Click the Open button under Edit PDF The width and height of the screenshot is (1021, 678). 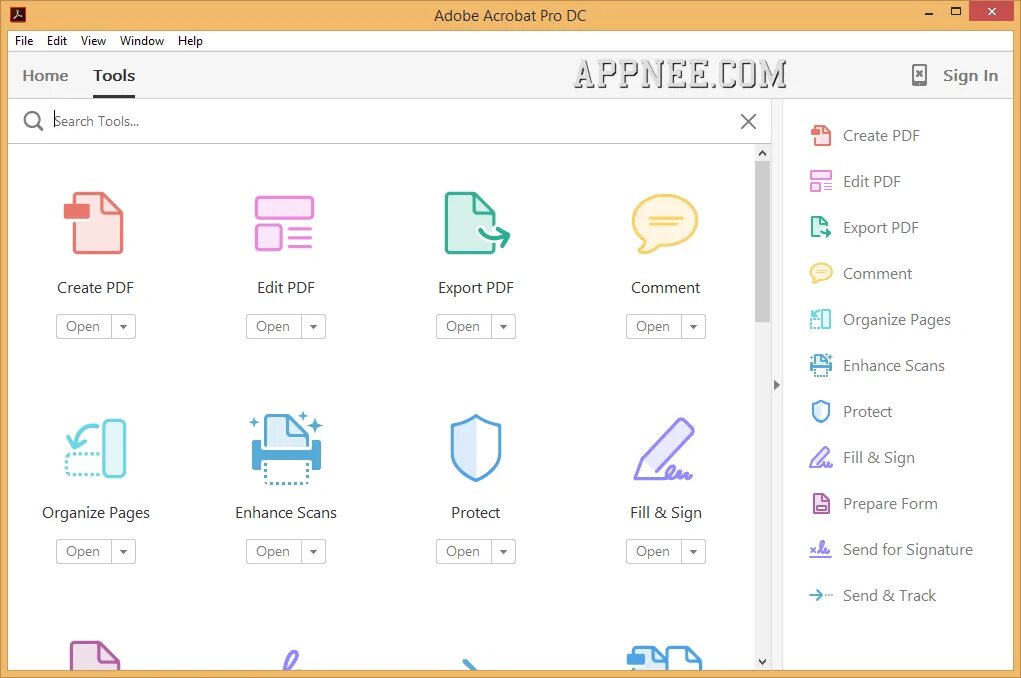point(273,326)
